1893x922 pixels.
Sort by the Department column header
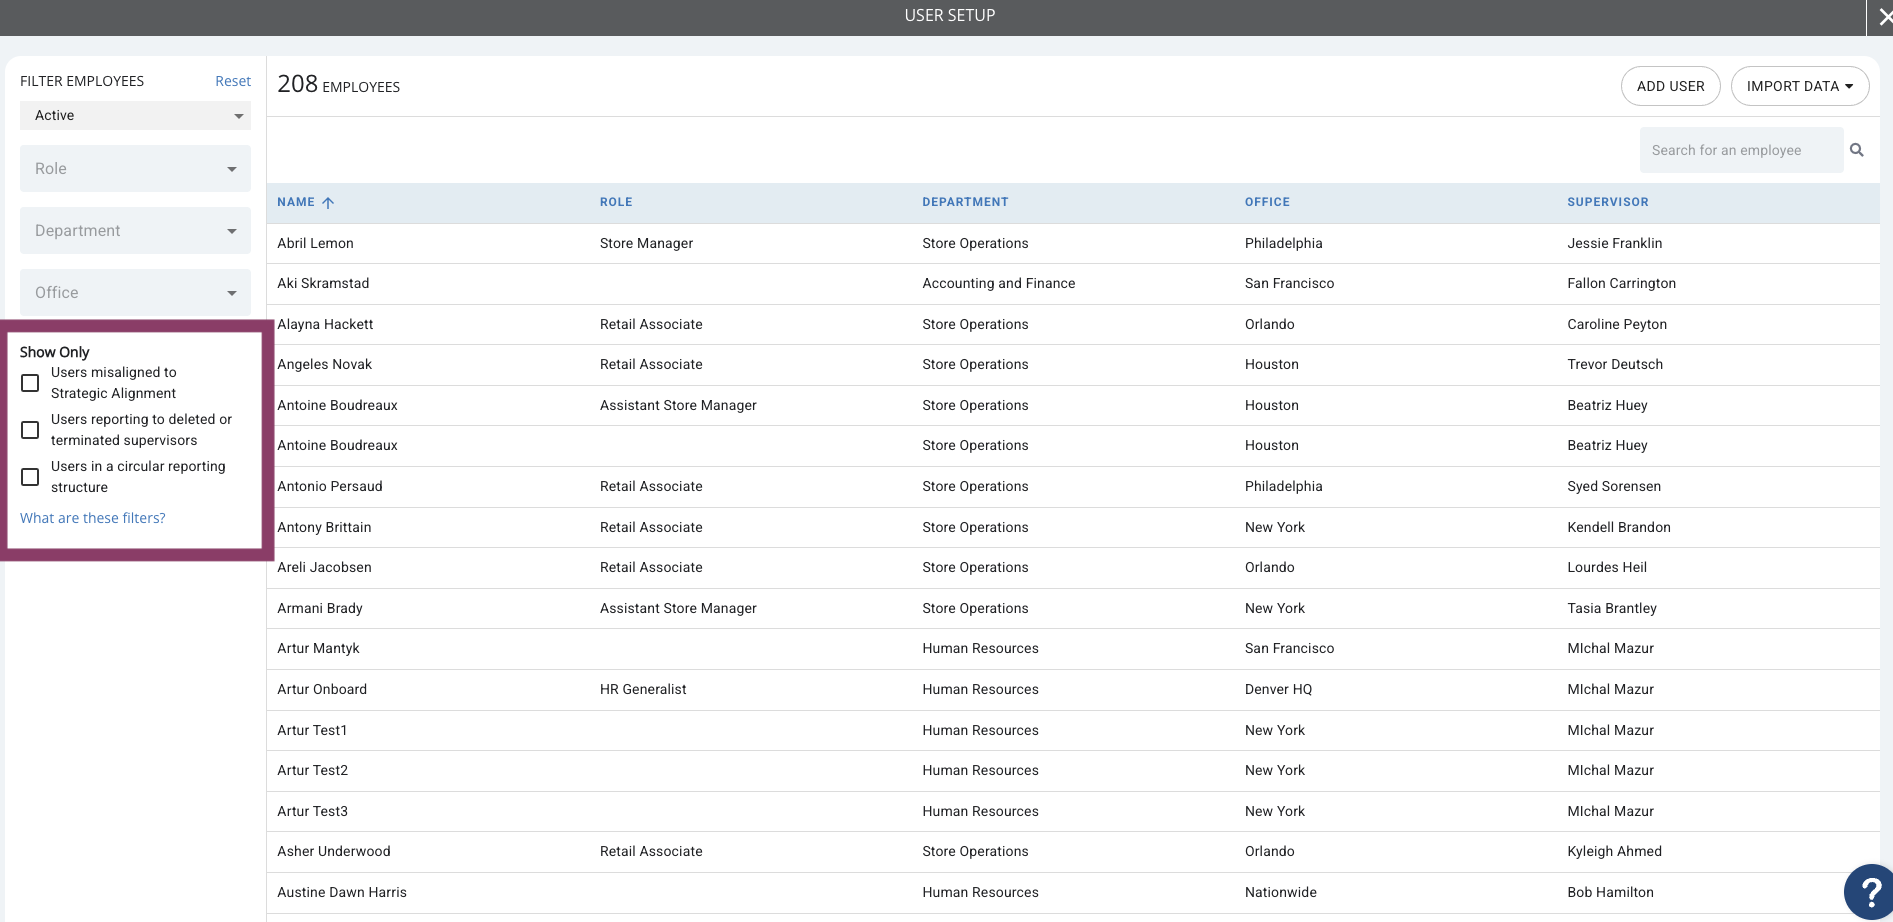[x=965, y=202]
